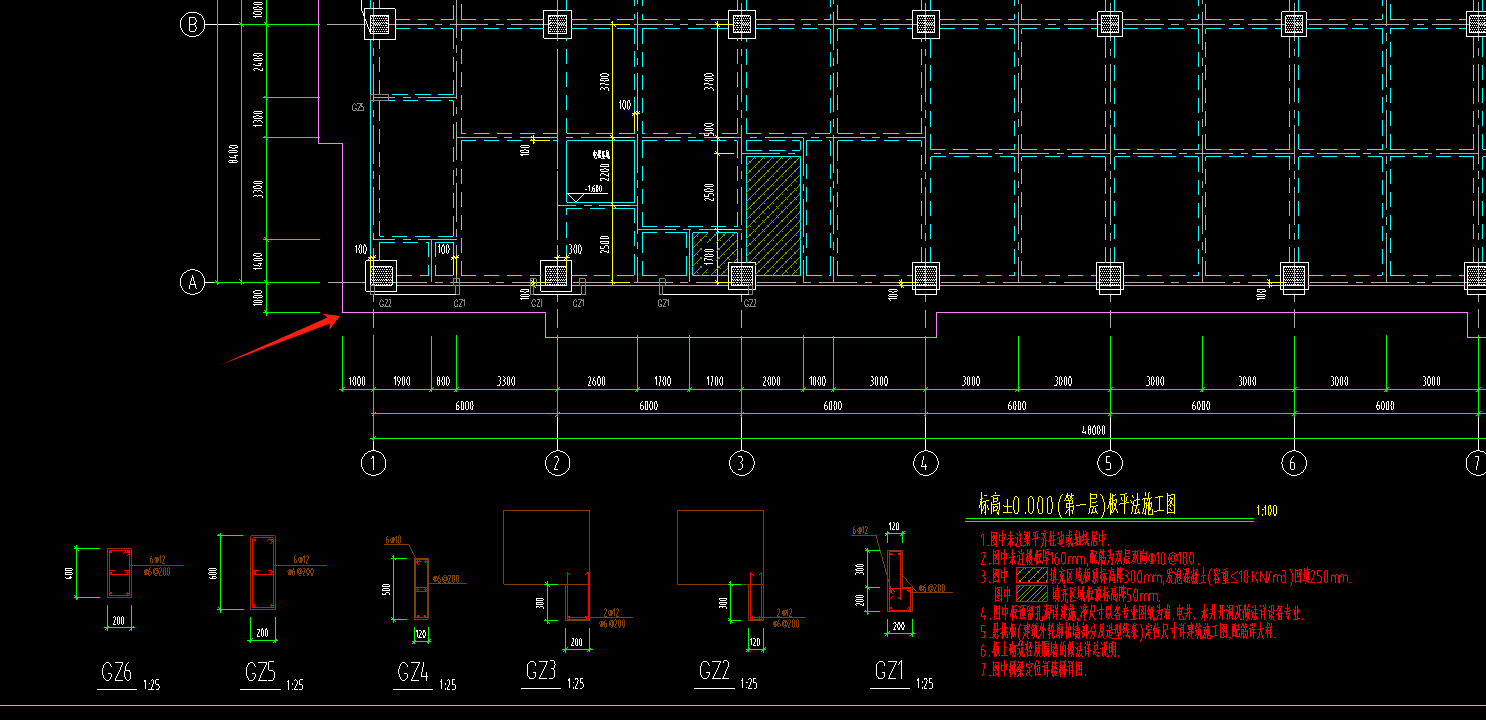Click the red-bordered hatch sample in note 3
The height and width of the screenshot is (720, 1486).
(x=1031, y=577)
